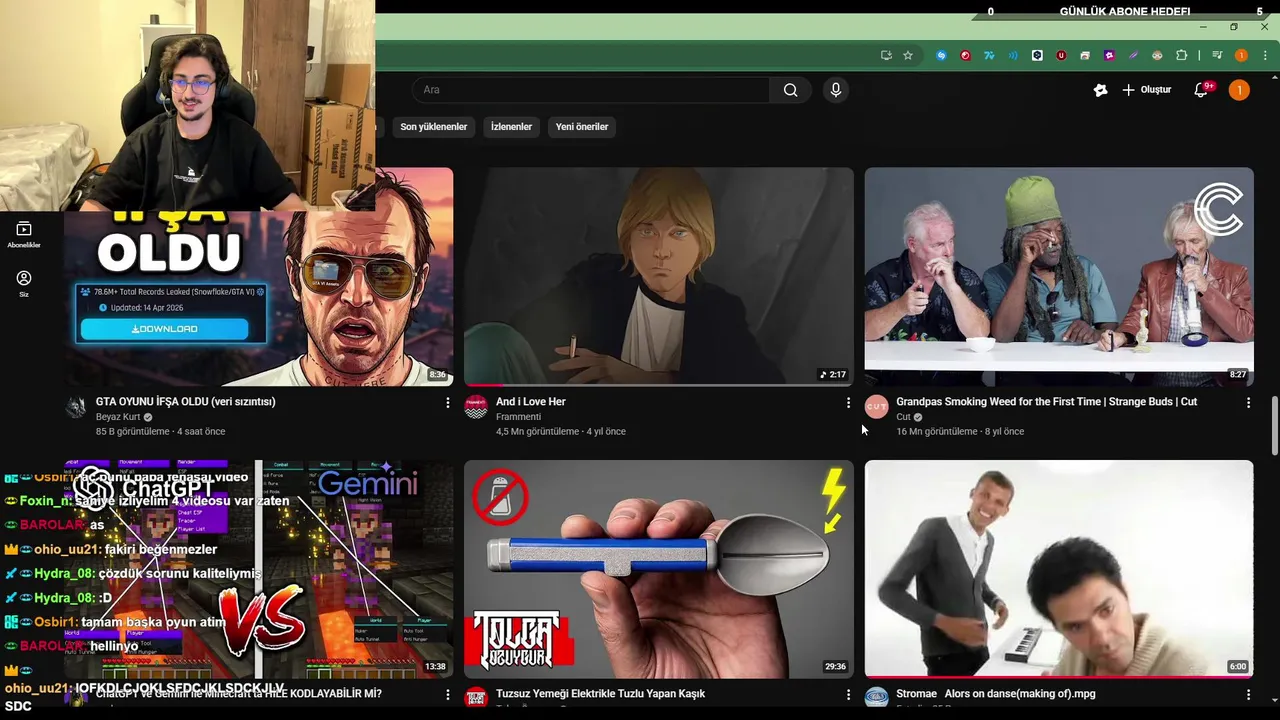Open the orange YouTube account avatar menu
The height and width of the screenshot is (720, 1280).
(x=1239, y=90)
